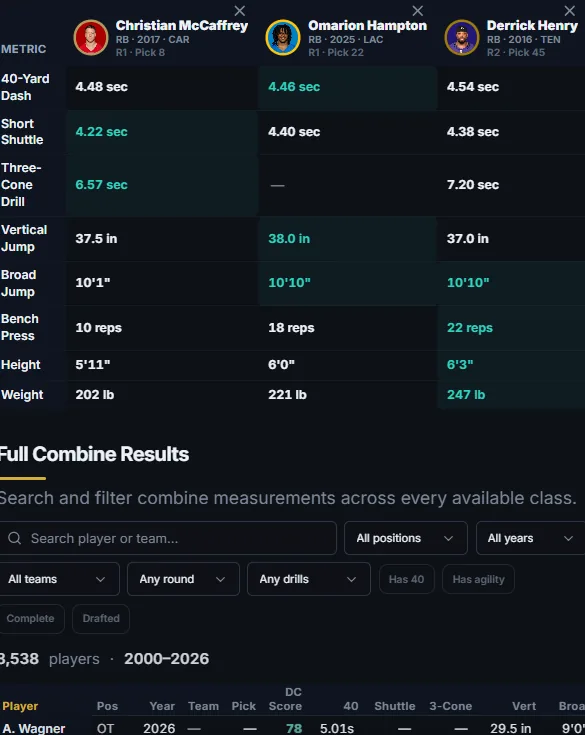Image resolution: width=585 pixels, height=735 pixels.
Task: Click the 78 DC Score for A. Wagner
Action: tap(294, 728)
